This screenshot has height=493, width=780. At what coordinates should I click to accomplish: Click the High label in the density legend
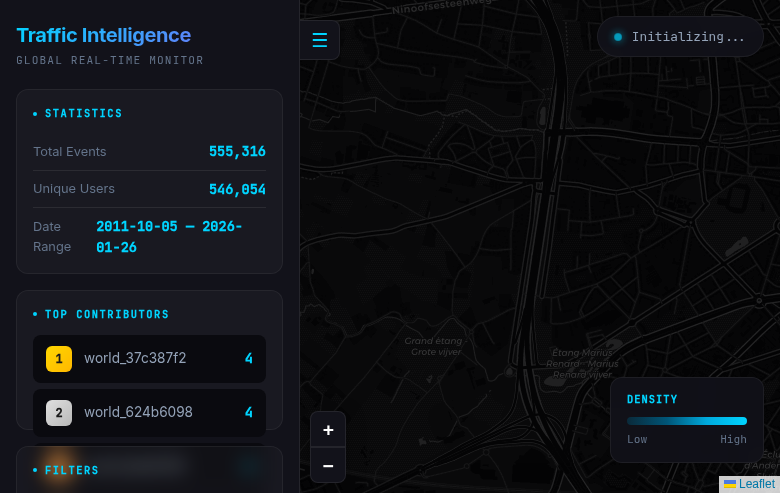click(733, 439)
